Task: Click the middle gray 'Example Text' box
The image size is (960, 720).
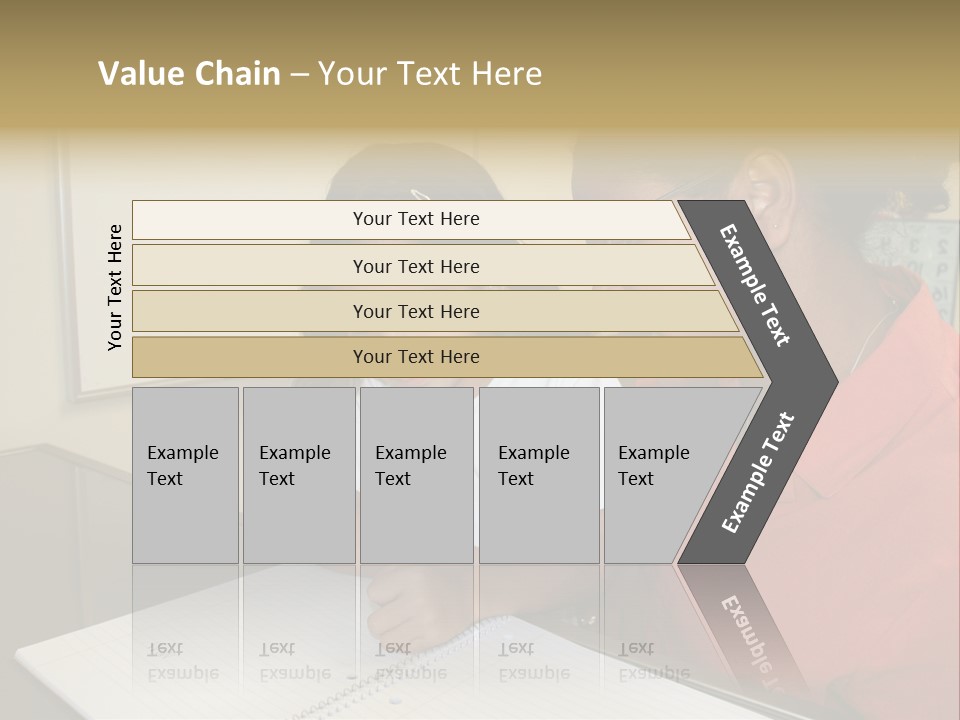Action: (416, 475)
